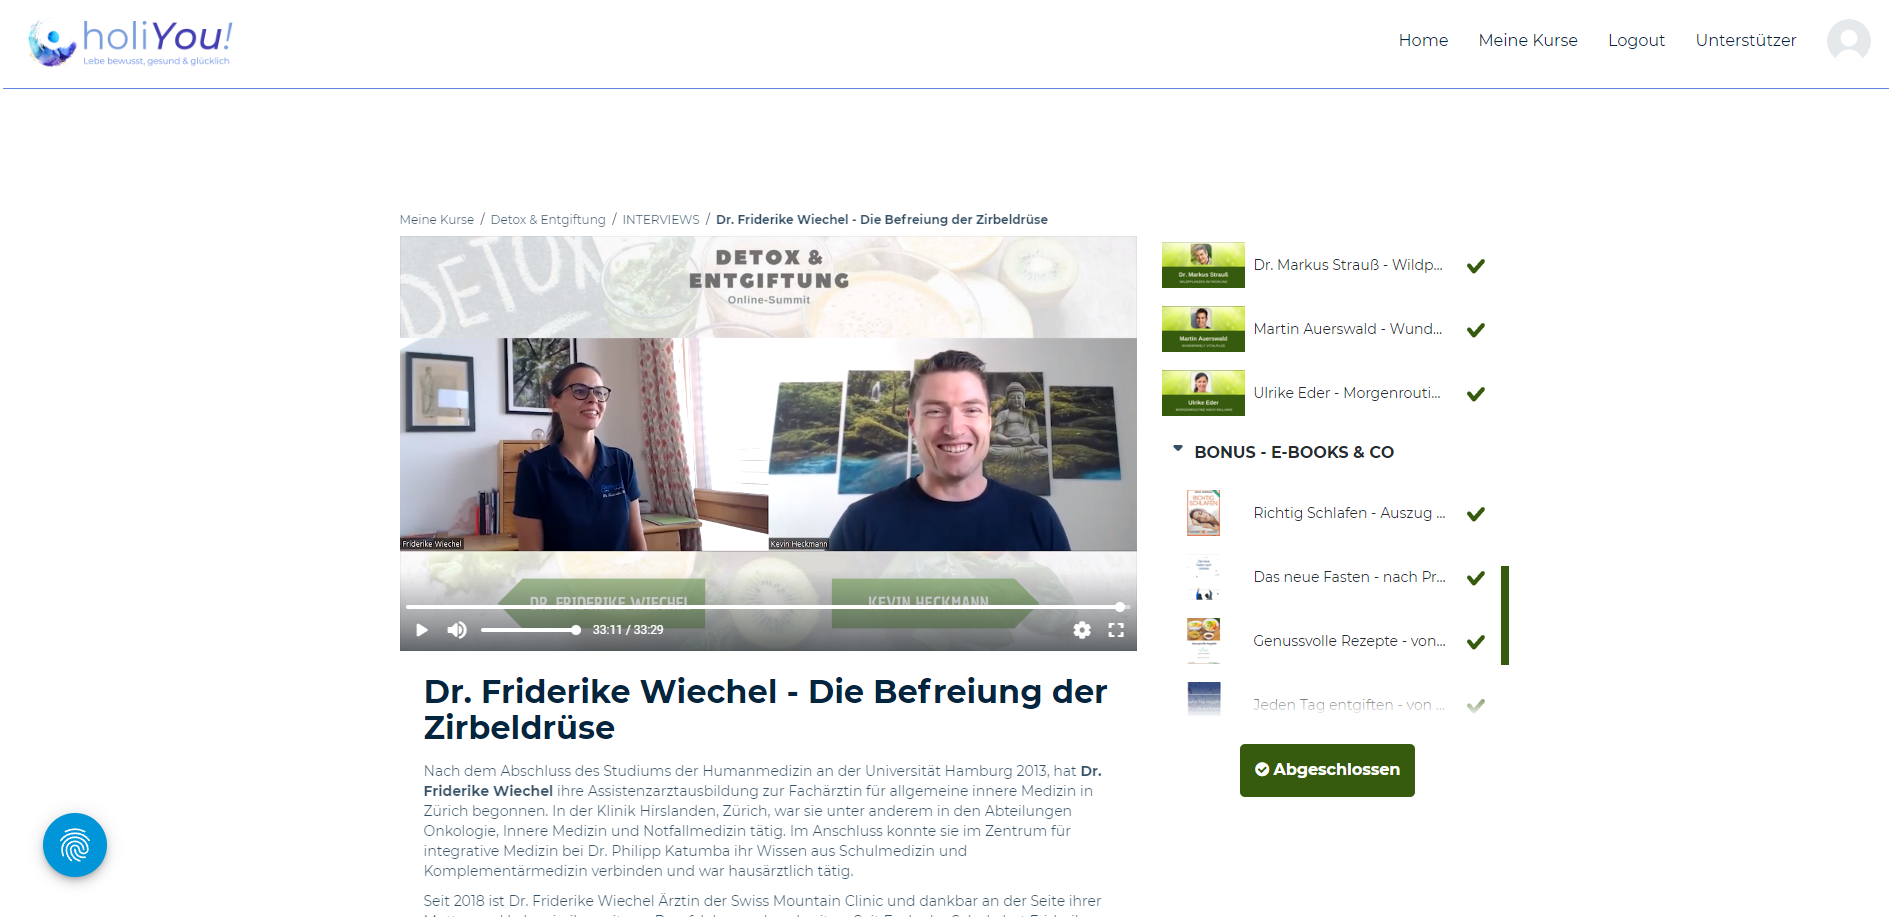Click the fingerprint privacy badge
1889x917 pixels.
point(75,845)
